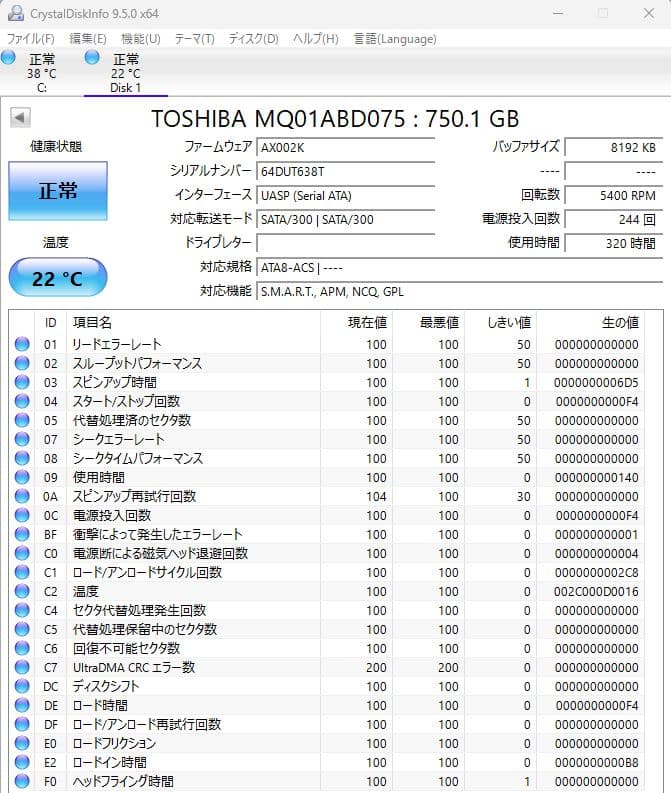
Task: Click status orb for attribute 07 シークエラーレート
Action: point(22,439)
